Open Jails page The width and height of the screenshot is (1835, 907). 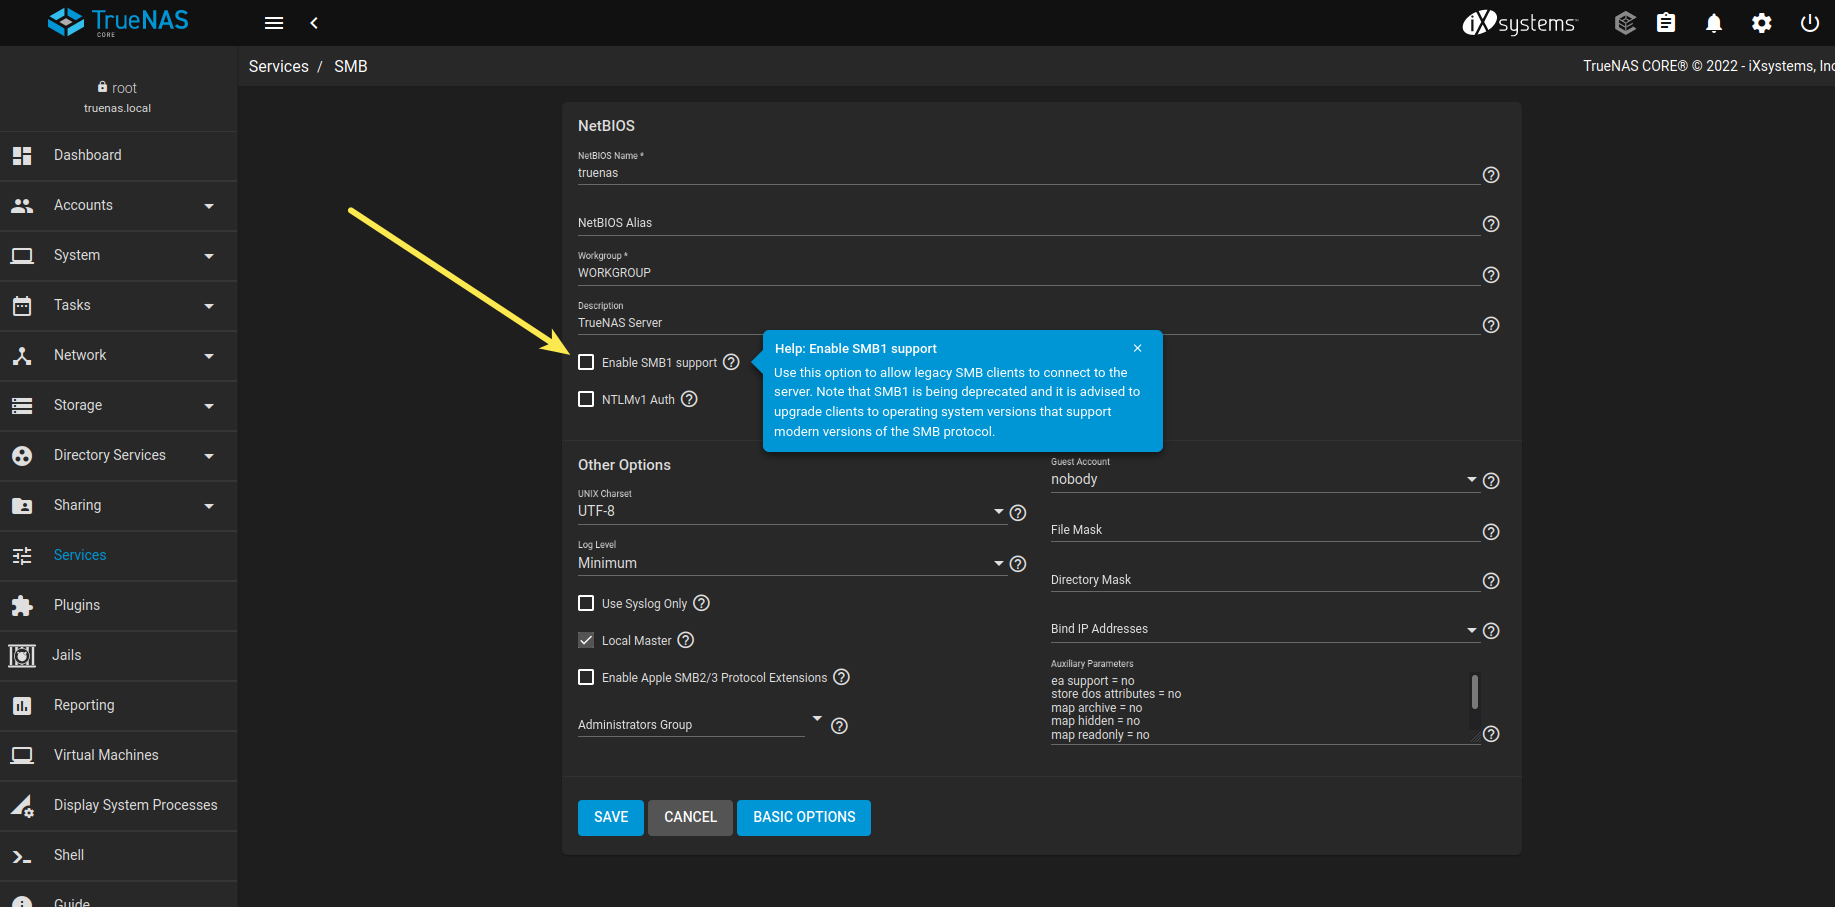[118, 655]
